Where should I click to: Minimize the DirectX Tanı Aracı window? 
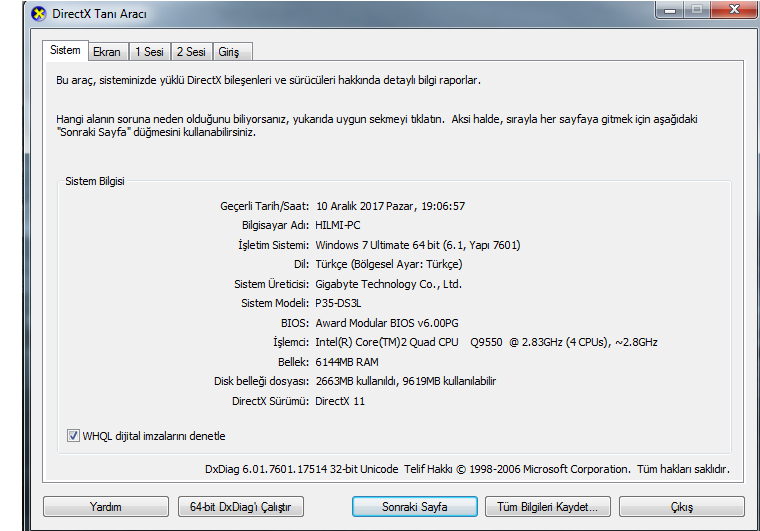[x=670, y=10]
